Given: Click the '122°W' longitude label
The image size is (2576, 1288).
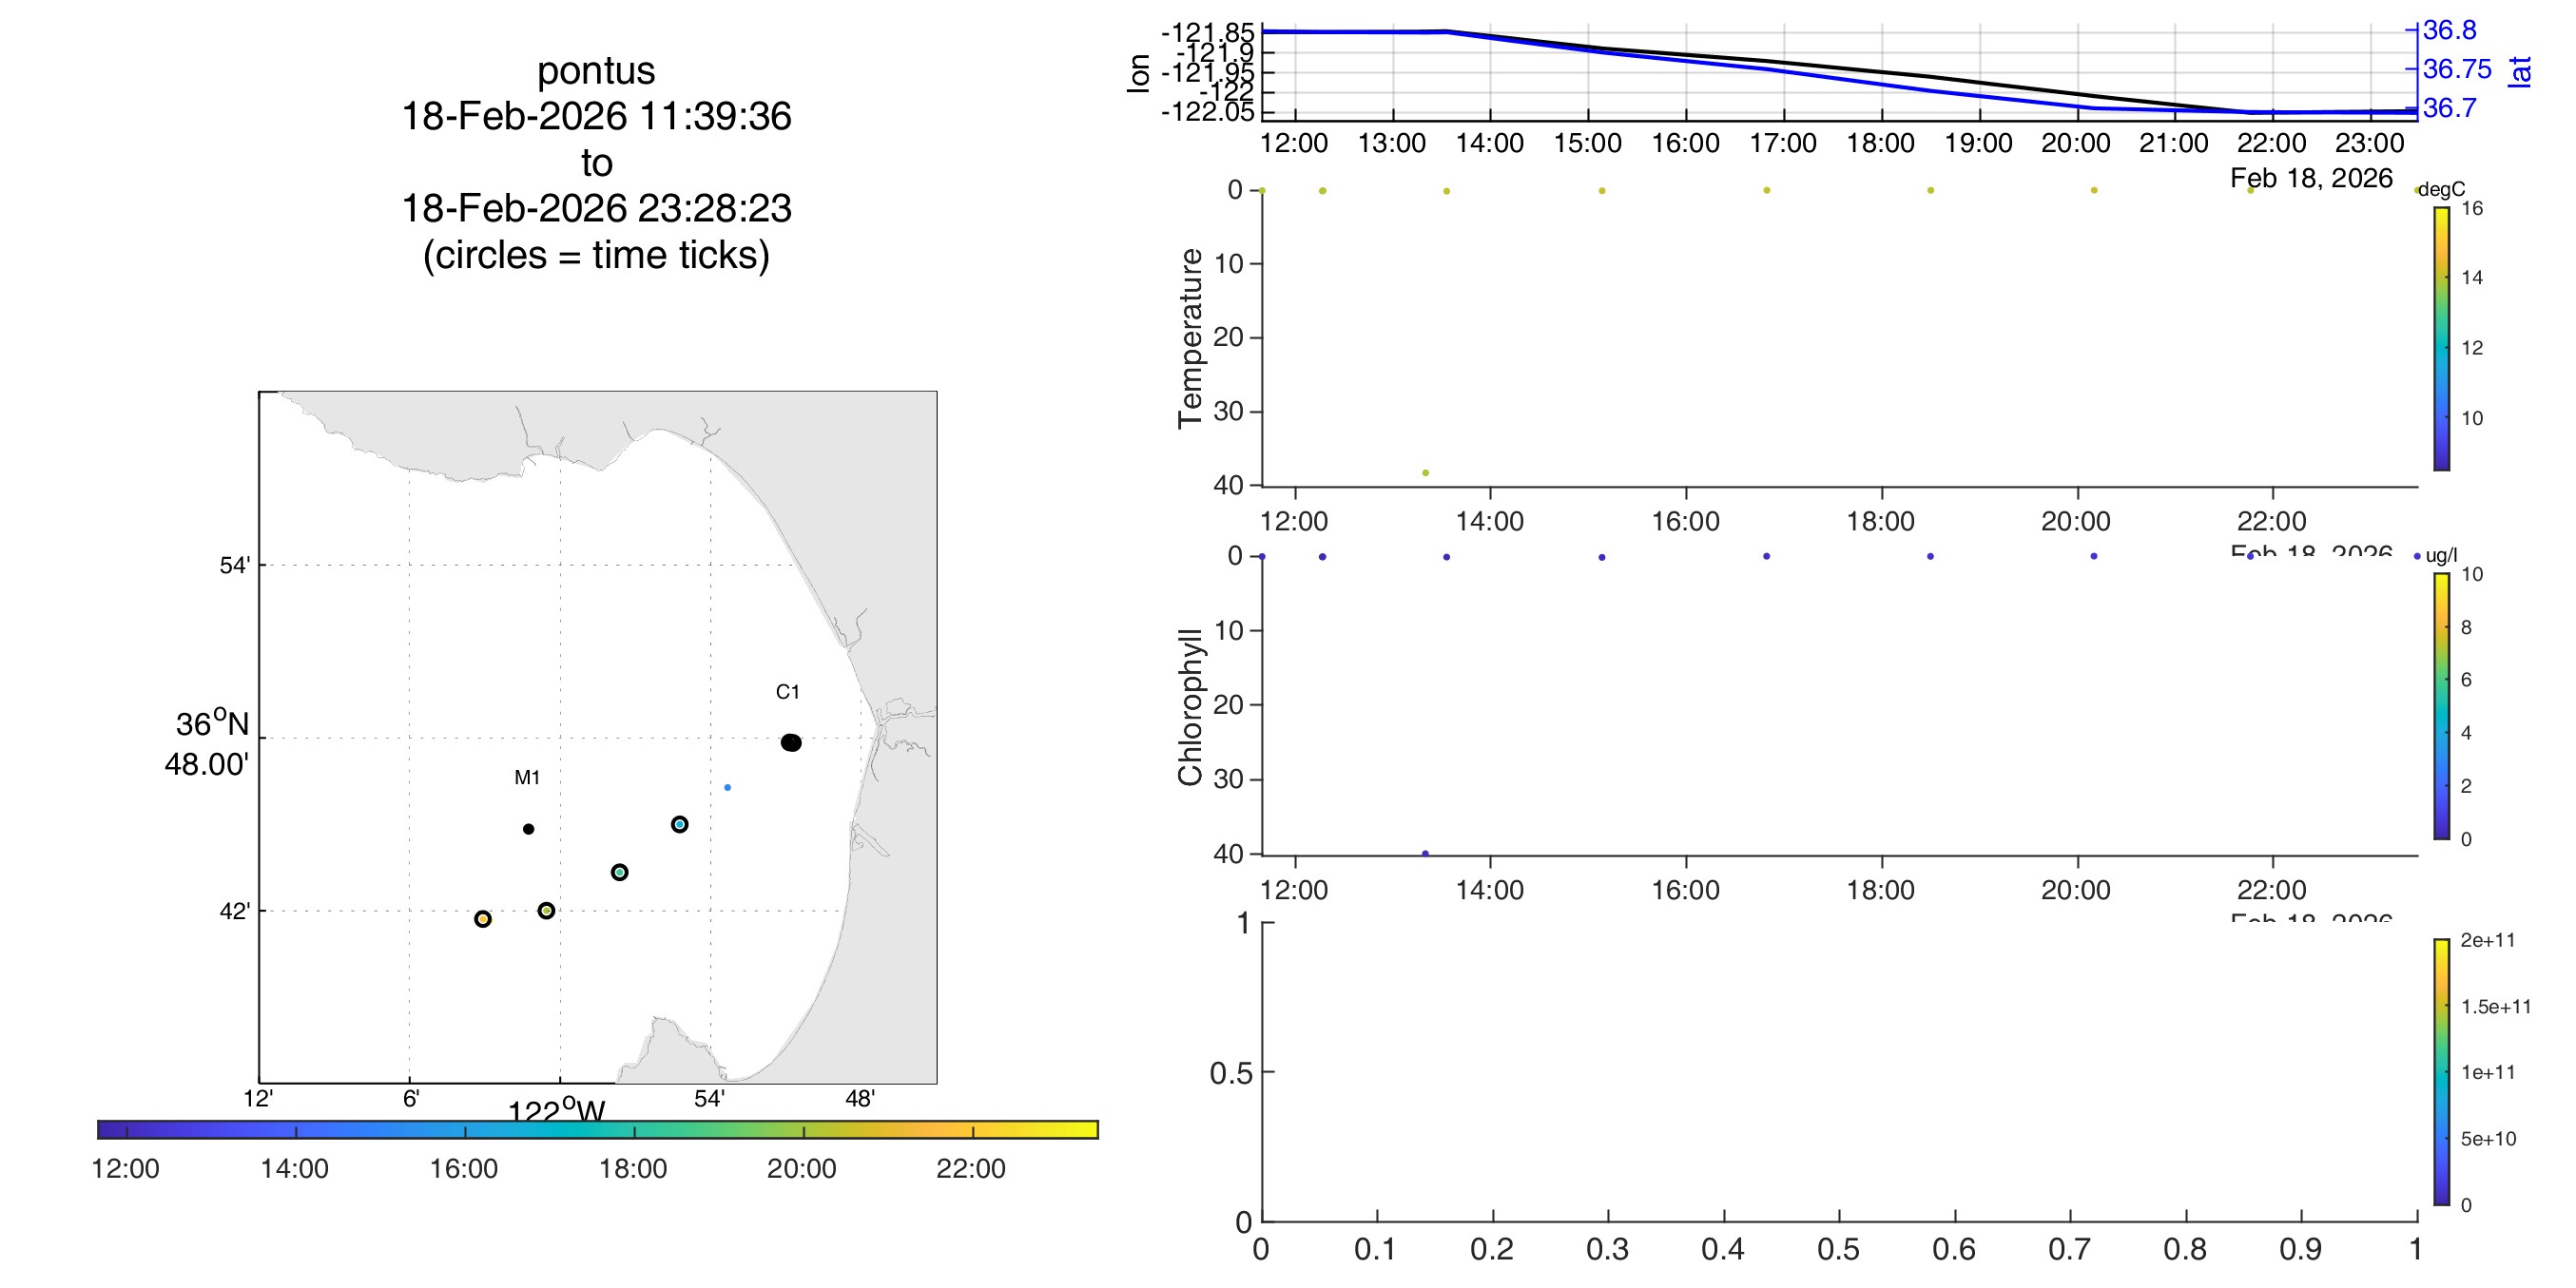Looking at the screenshot, I should [556, 1110].
